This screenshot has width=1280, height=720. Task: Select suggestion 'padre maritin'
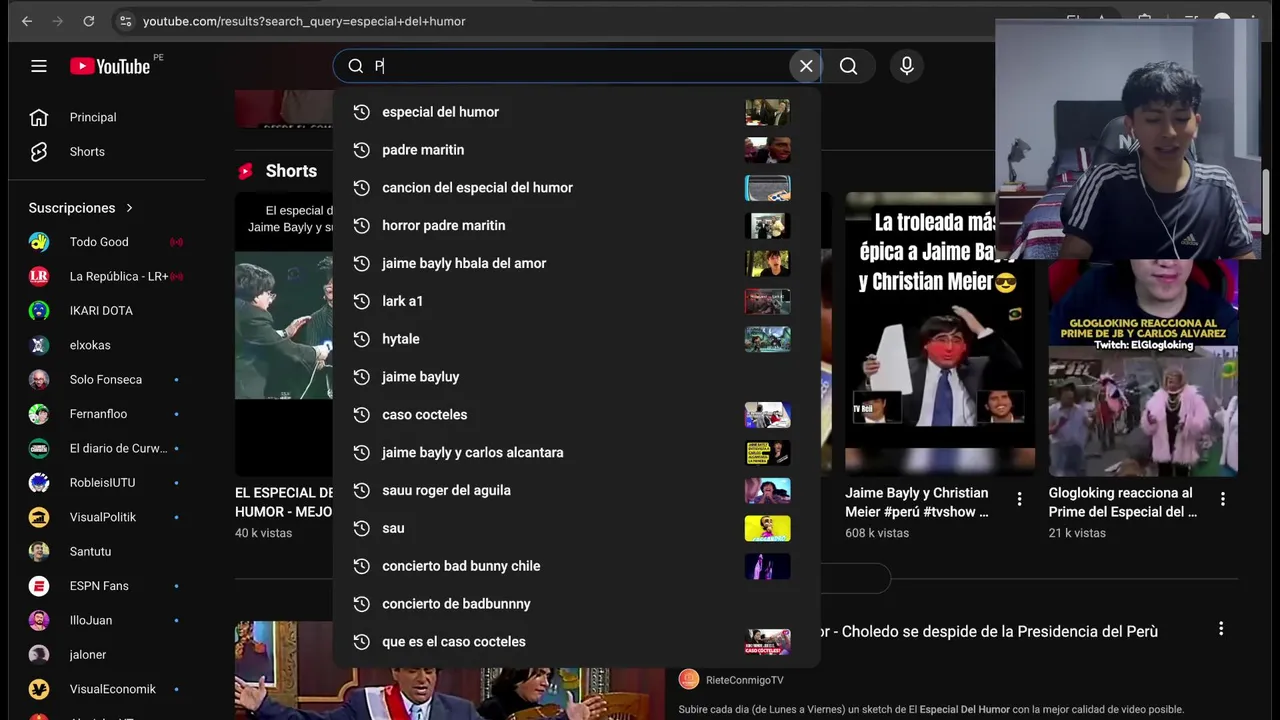click(x=577, y=150)
